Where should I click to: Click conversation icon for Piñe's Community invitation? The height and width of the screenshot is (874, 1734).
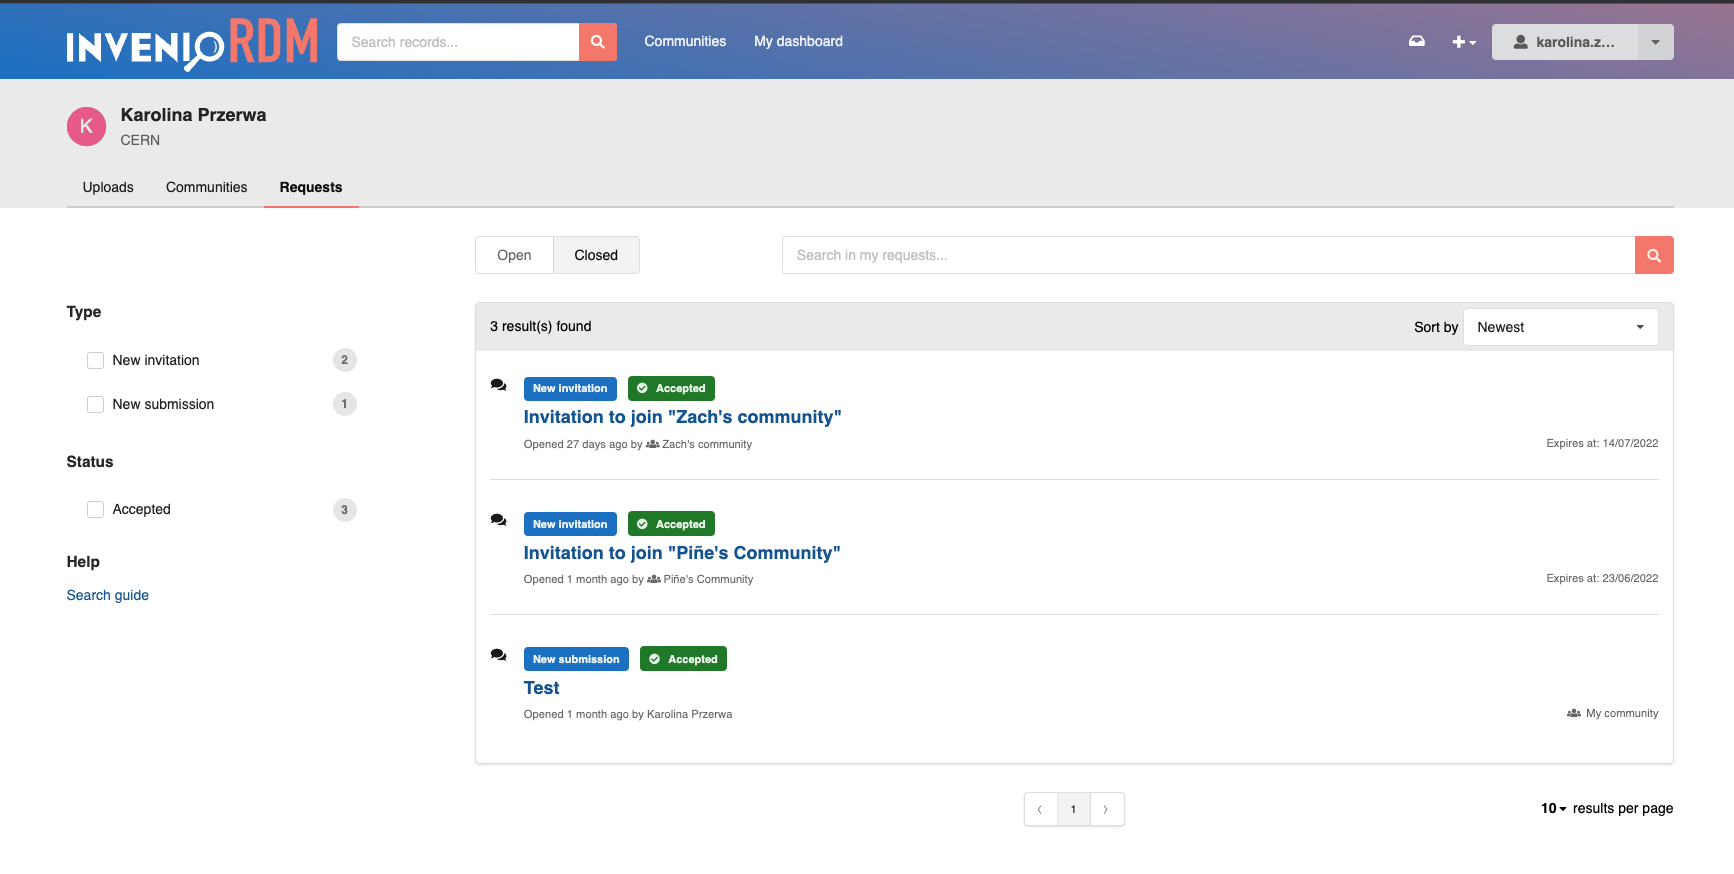click(x=498, y=520)
